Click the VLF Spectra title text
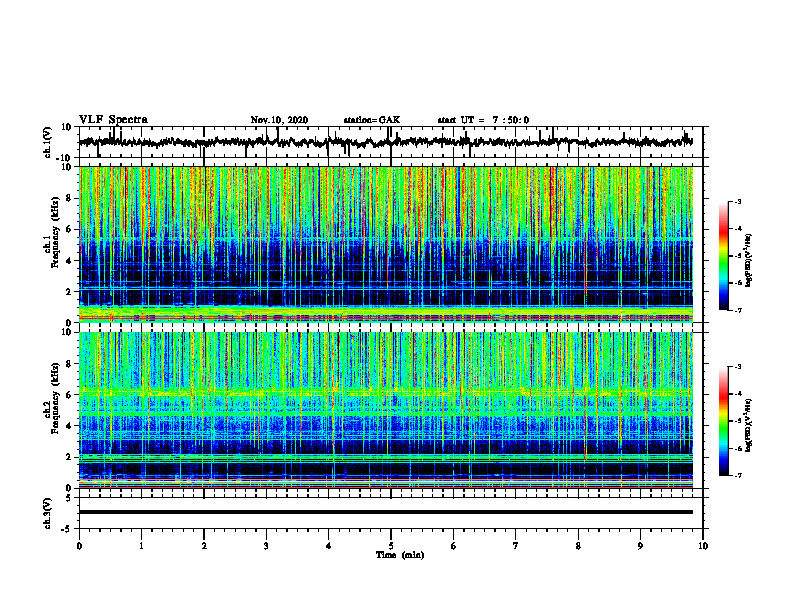This screenshot has height=612, width=792. pos(113,120)
